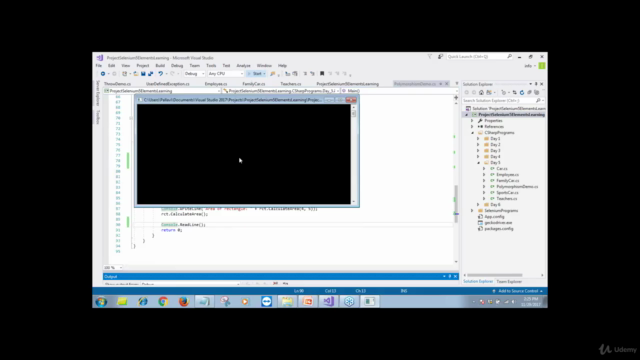Click the Refresh icon in Solution Explorer
The height and width of the screenshot is (360, 640).
point(522,93)
